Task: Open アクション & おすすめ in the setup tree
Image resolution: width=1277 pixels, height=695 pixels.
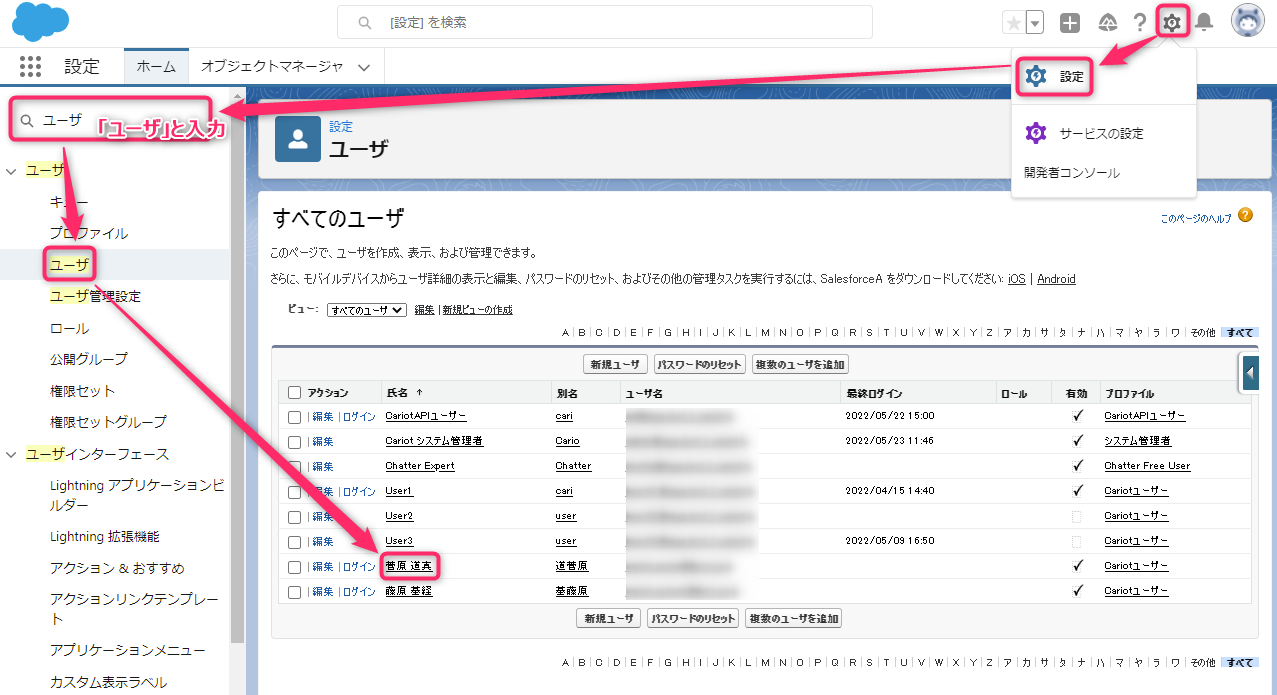Action: (x=117, y=568)
